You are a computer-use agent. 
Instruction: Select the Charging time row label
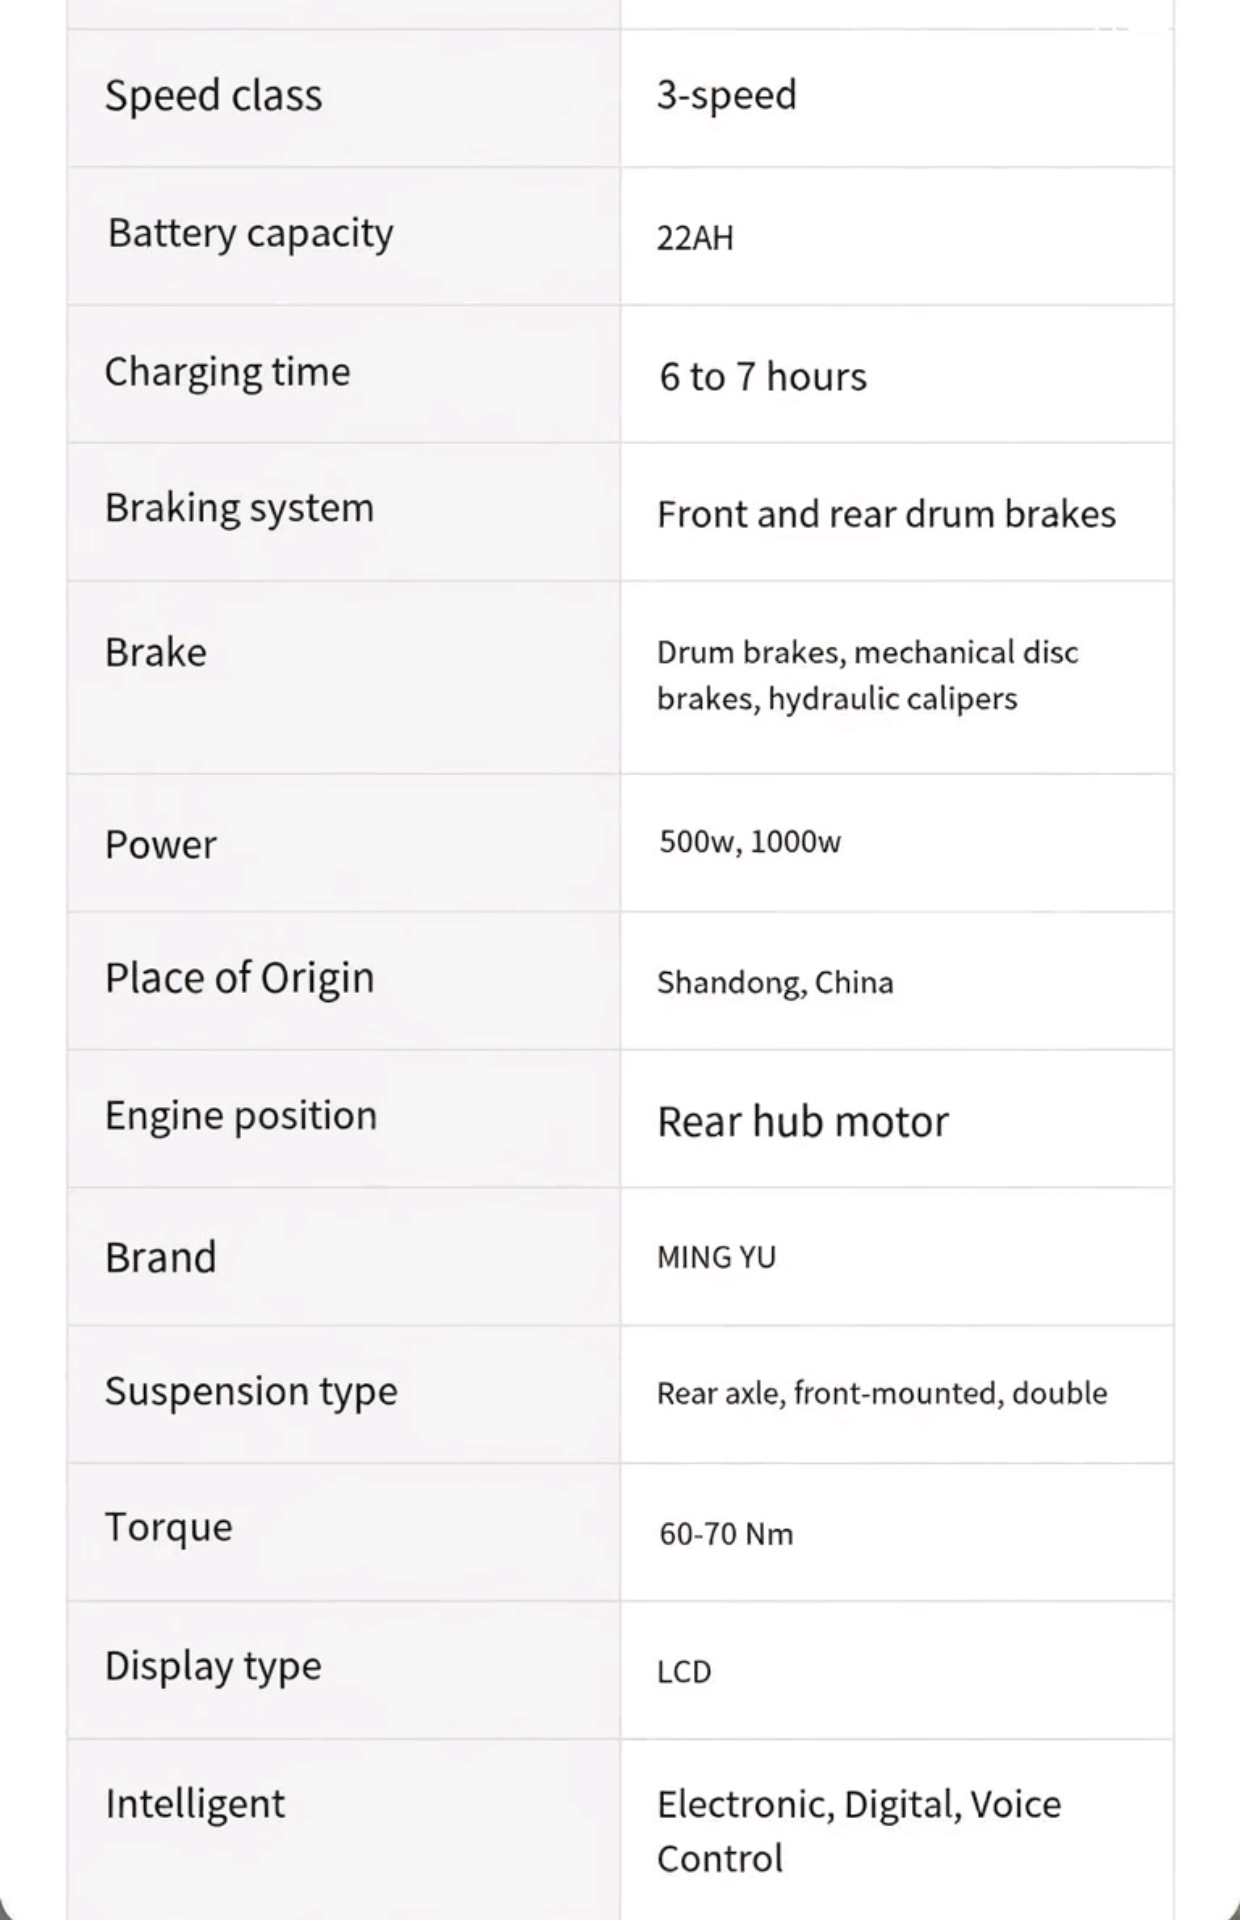[x=228, y=372]
